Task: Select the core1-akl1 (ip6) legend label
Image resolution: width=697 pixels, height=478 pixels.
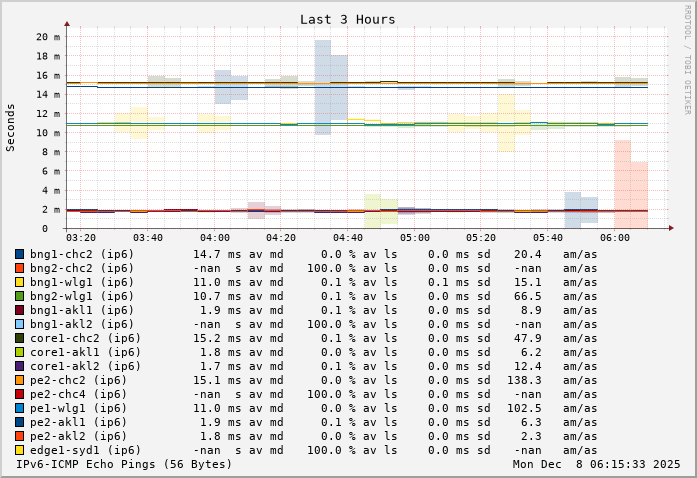Action: [x=85, y=352]
